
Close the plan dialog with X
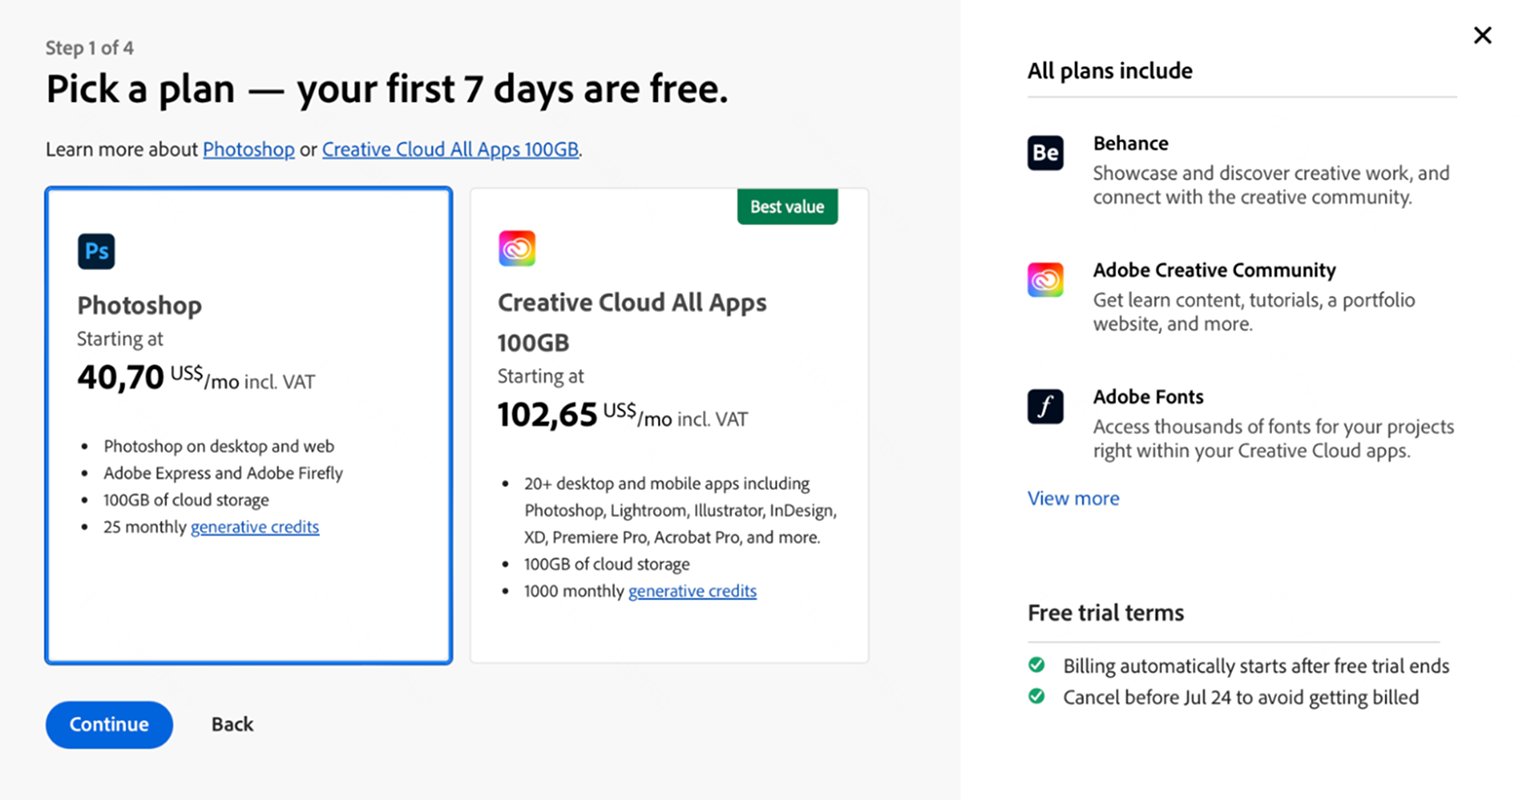pos(1482,35)
